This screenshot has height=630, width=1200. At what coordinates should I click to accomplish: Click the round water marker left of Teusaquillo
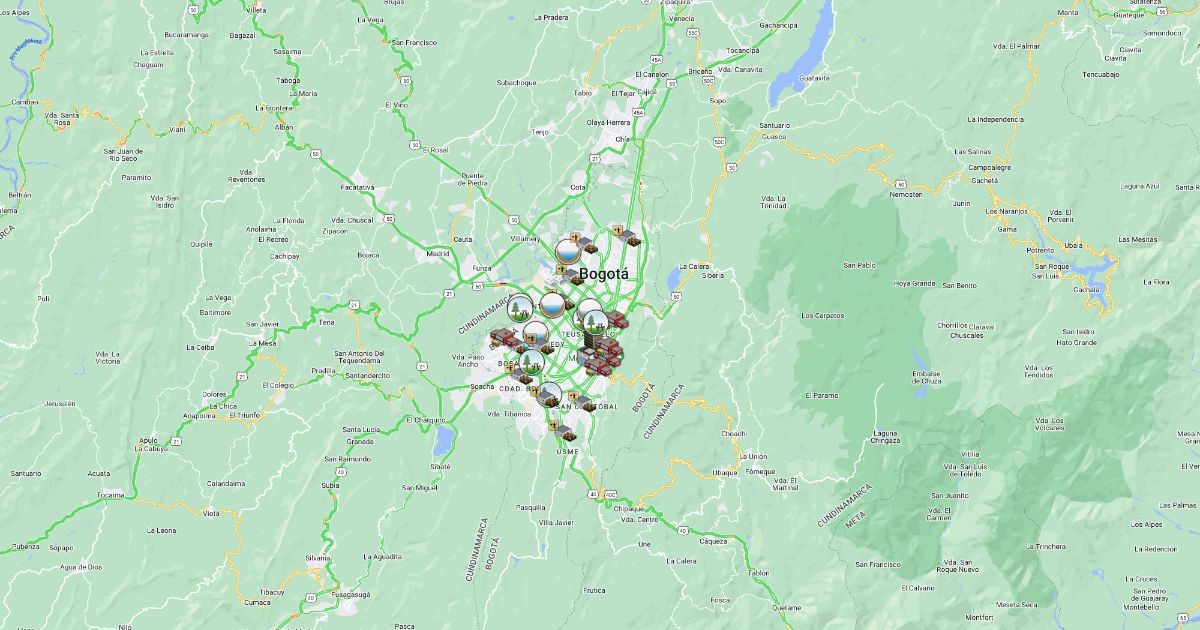(551, 304)
